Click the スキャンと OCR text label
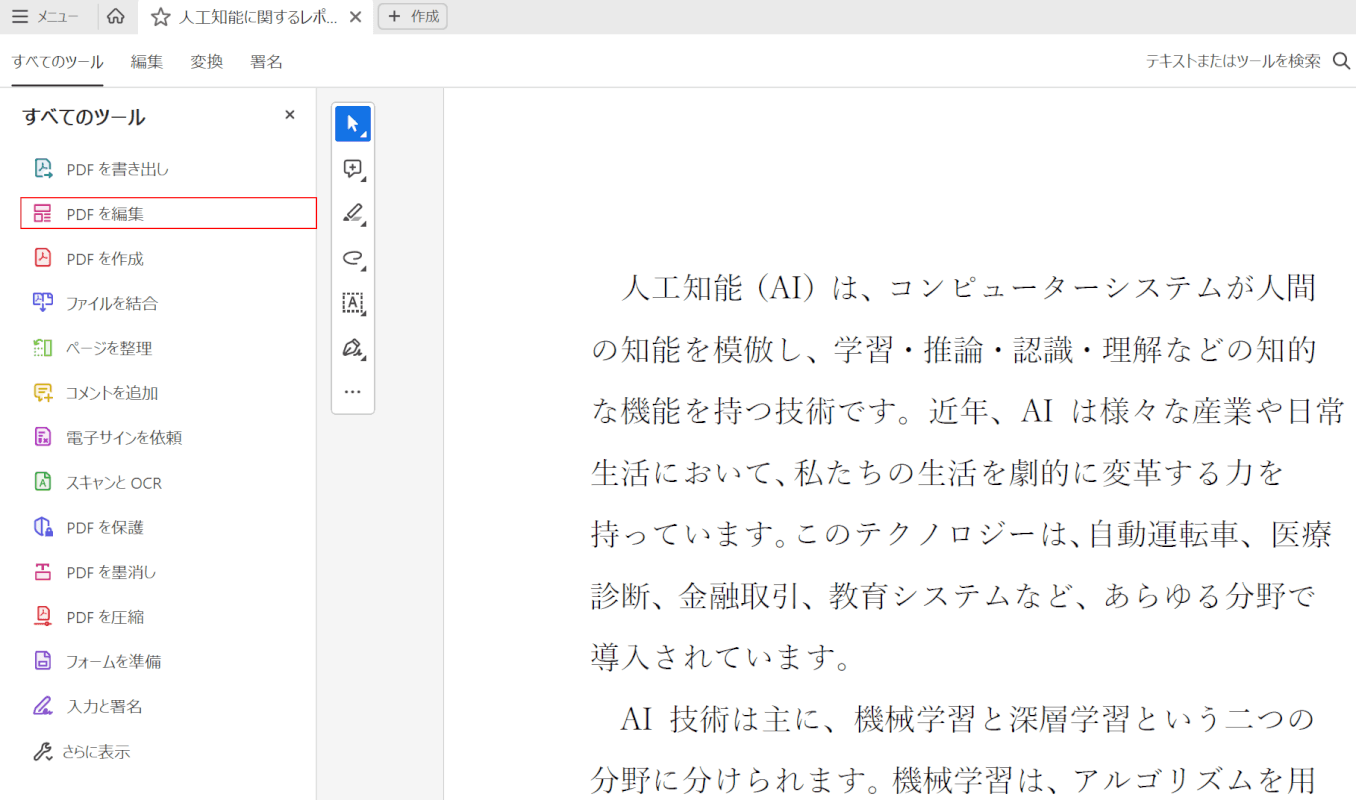Screen dimensions: 1356x800 (114, 483)
